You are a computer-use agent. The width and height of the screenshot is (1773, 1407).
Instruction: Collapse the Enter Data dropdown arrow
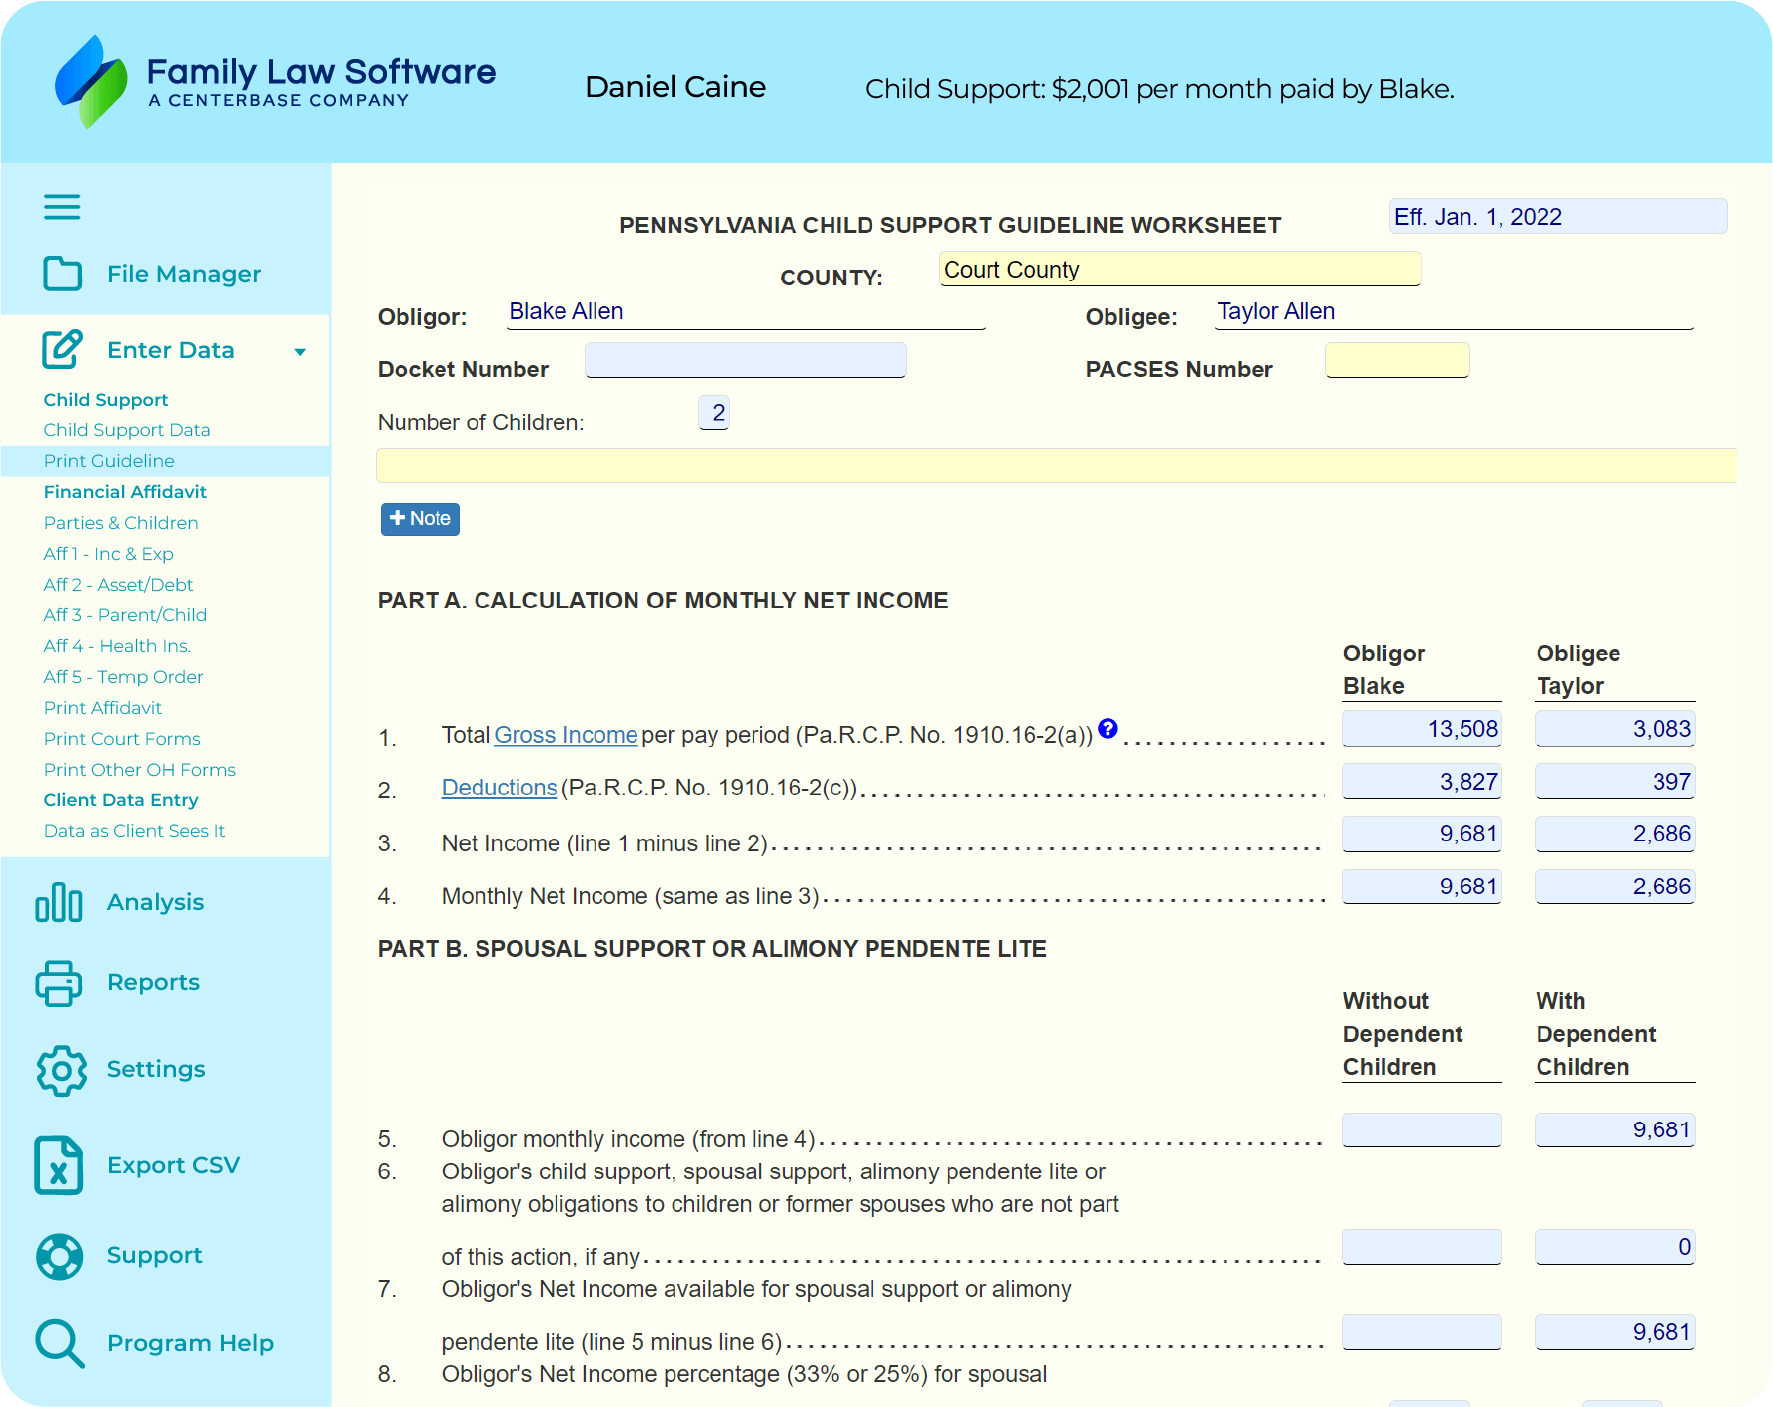(300, 351)
